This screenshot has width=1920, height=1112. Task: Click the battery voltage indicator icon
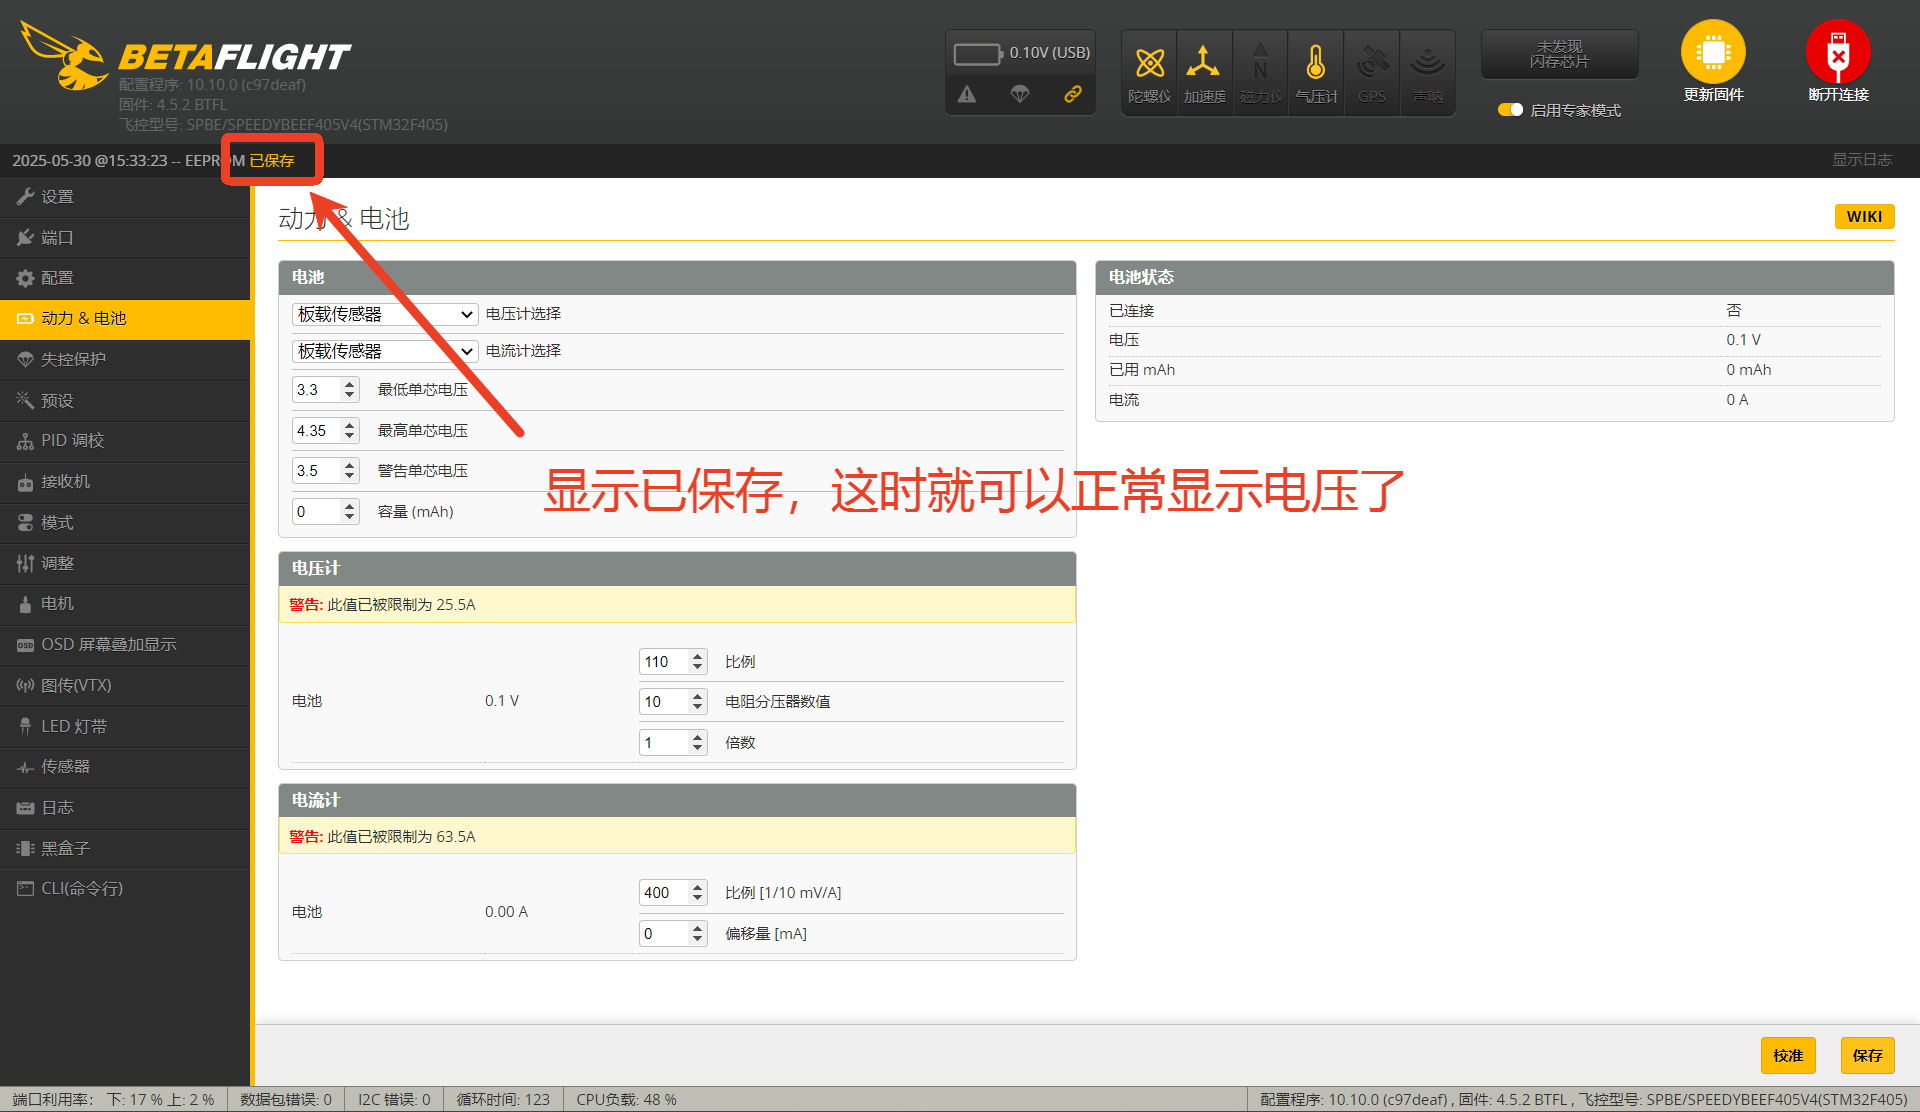click(x=978, y=53)
